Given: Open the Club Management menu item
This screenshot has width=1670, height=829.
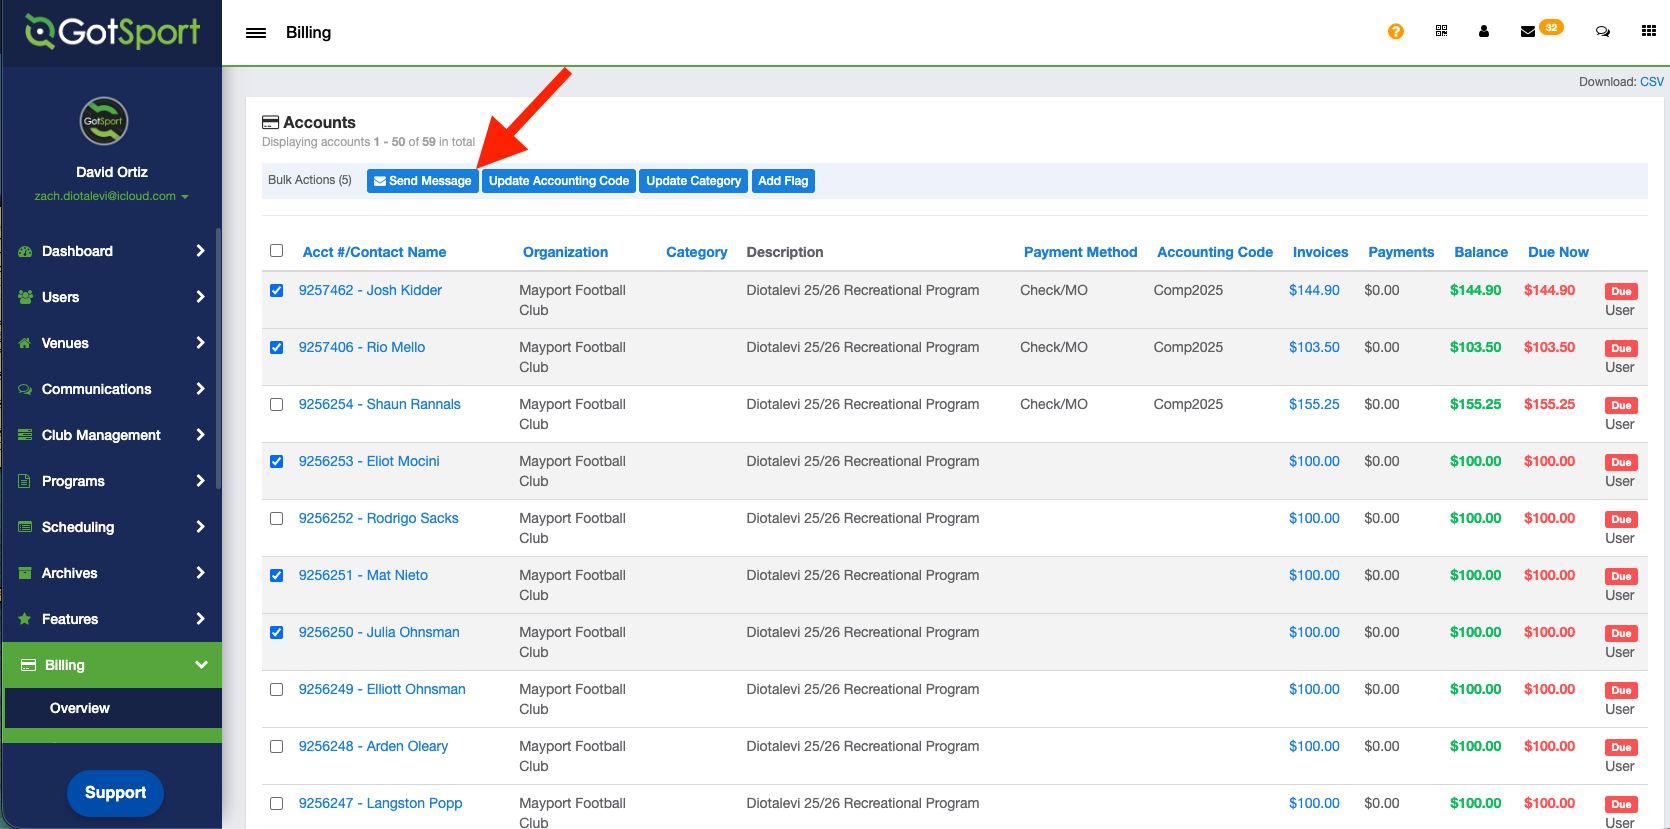Looking at the screenshot, I should tap(111, 435).
